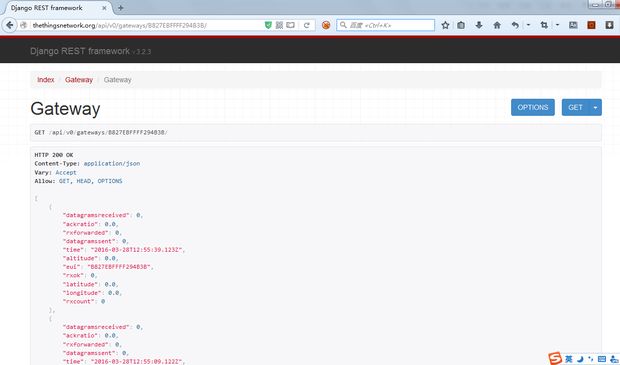Click the "longitude" key
Screen dimensions: 620x365
coord(82,293)
